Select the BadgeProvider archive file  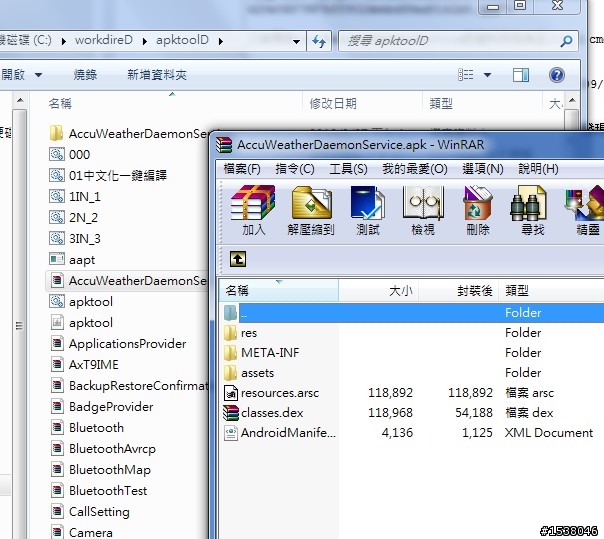coord(102,406)
